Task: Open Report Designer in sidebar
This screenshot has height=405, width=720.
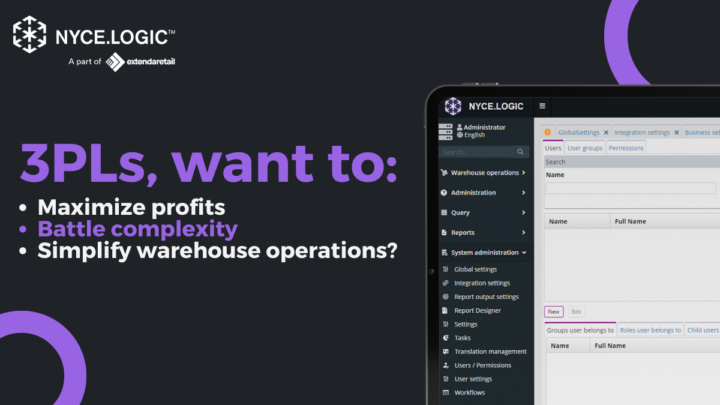Action: [x=478, y=311]
